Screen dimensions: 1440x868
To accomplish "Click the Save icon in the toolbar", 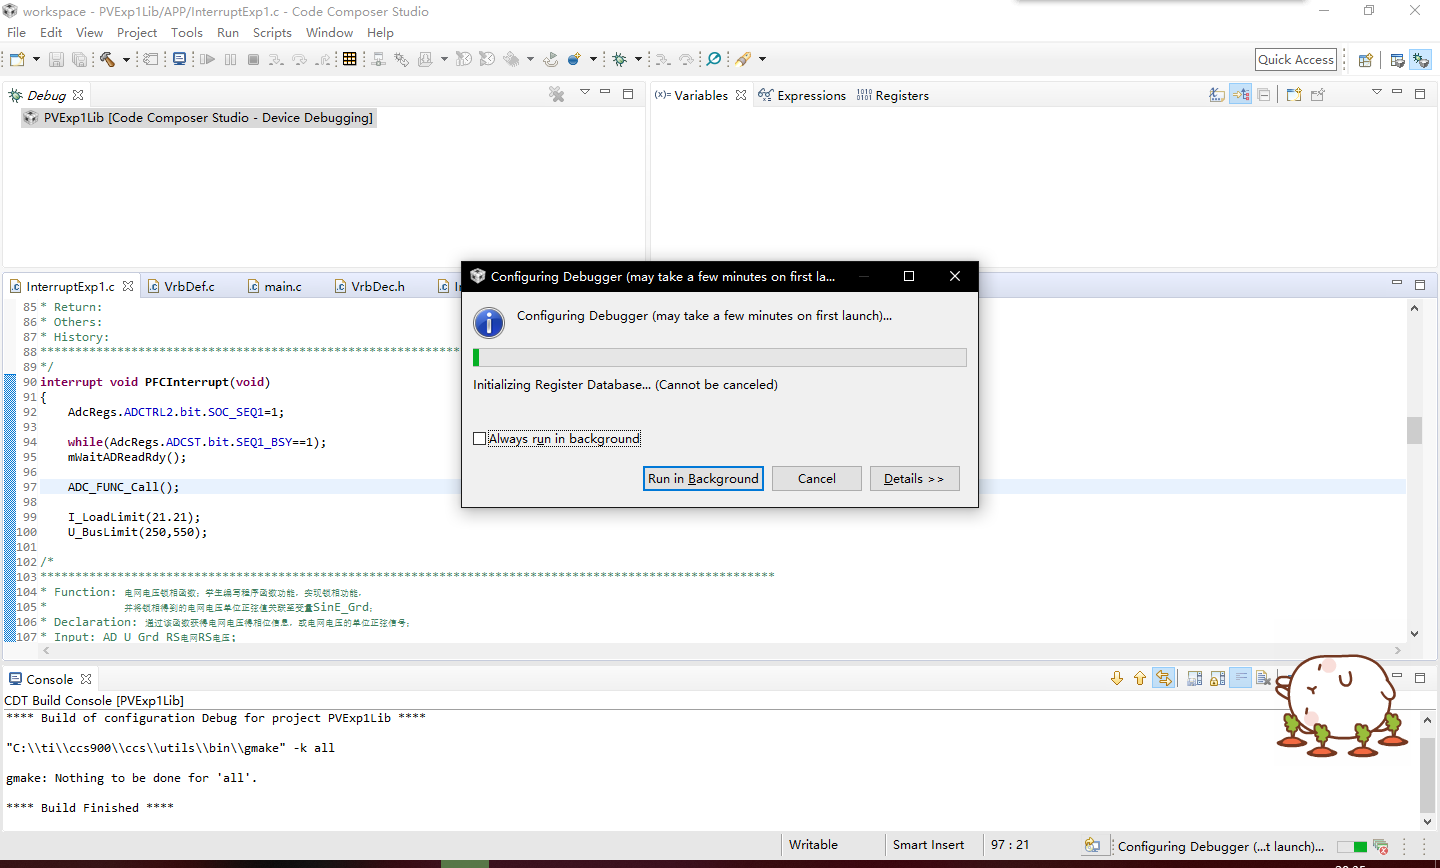I will [x=56, y=59].
